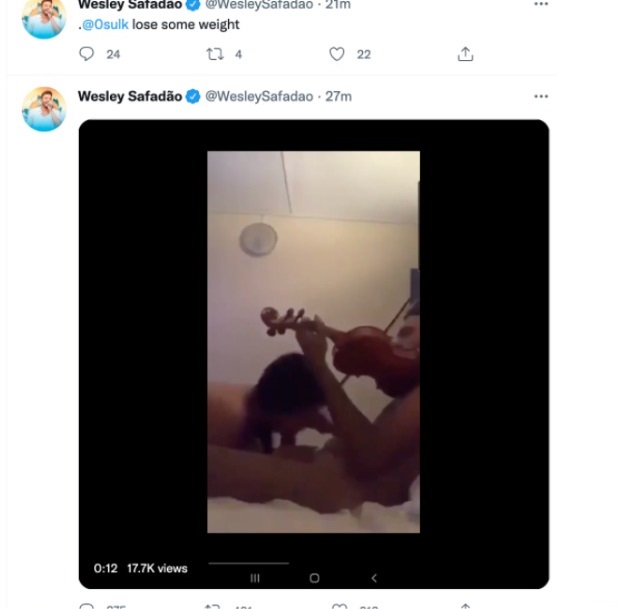Open more options on the 21m tweet

tap(541, 4)
